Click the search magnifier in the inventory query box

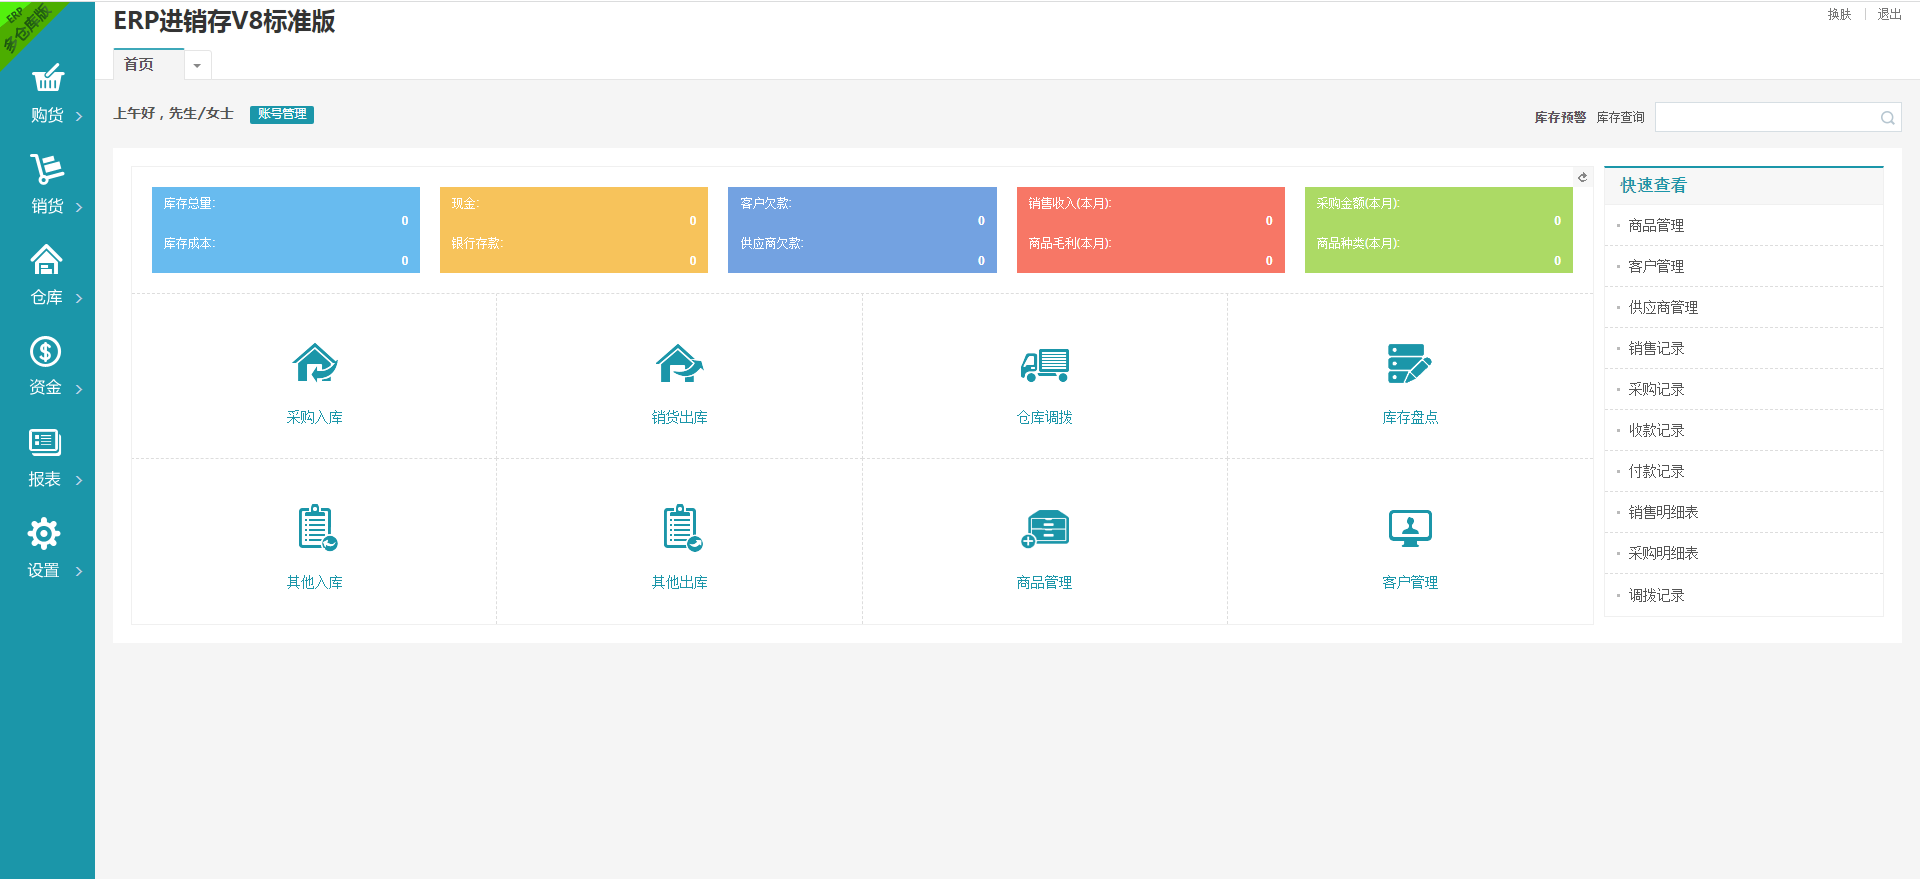[1887, 118]
